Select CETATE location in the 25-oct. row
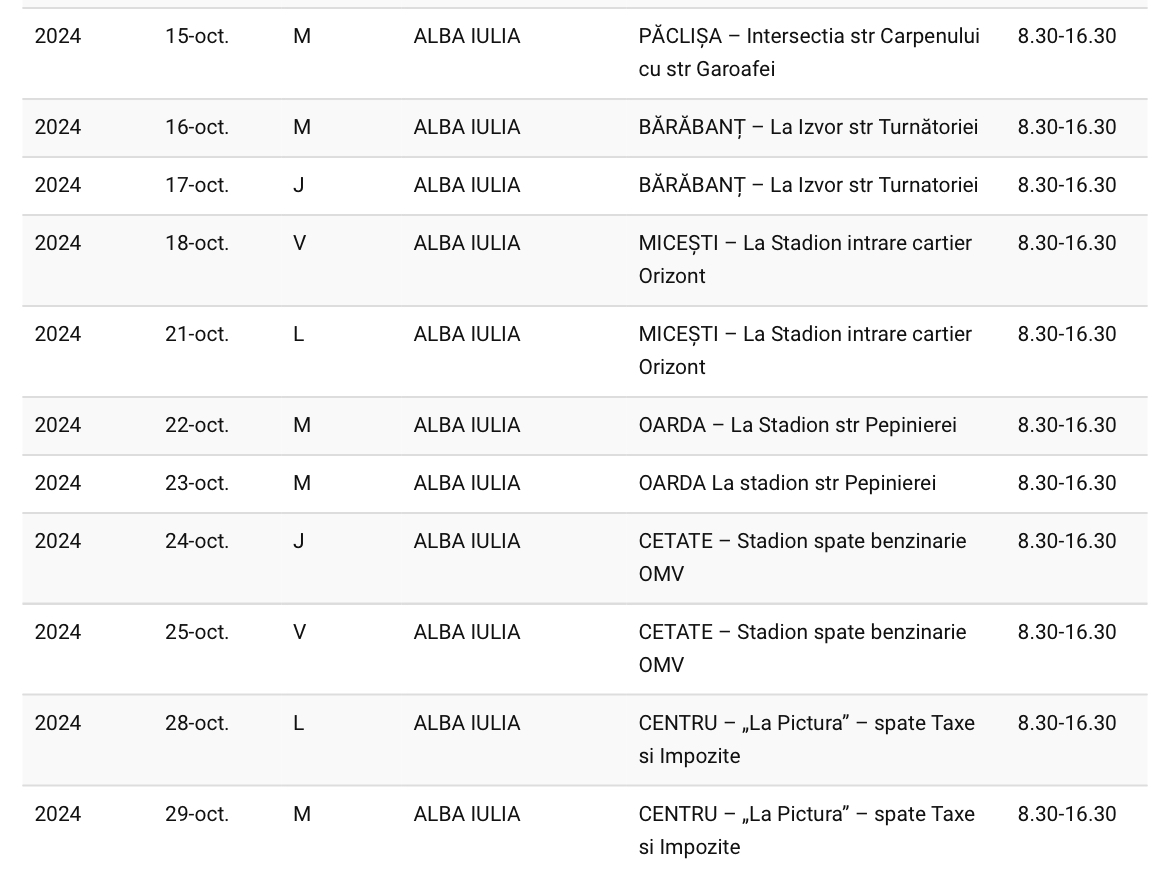Screen dimensions: 1170x874 802,649
